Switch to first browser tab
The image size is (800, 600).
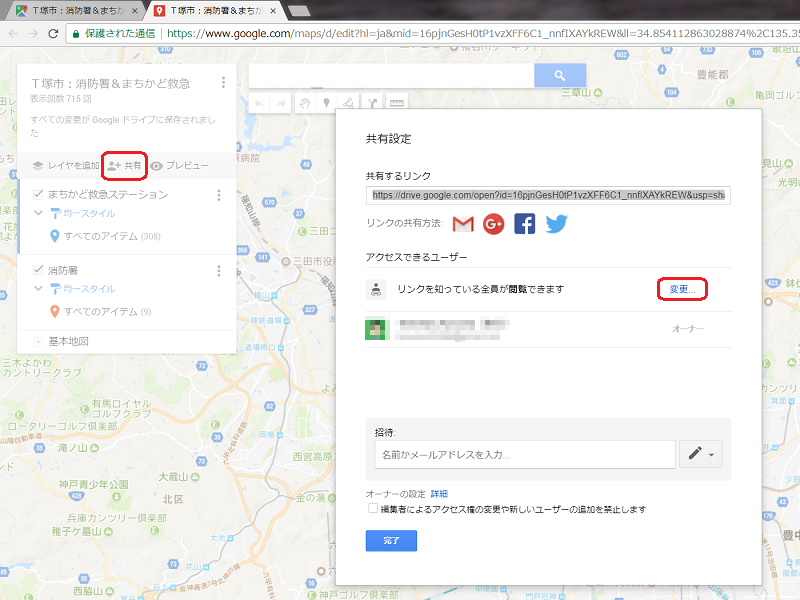tap(77, 11)
